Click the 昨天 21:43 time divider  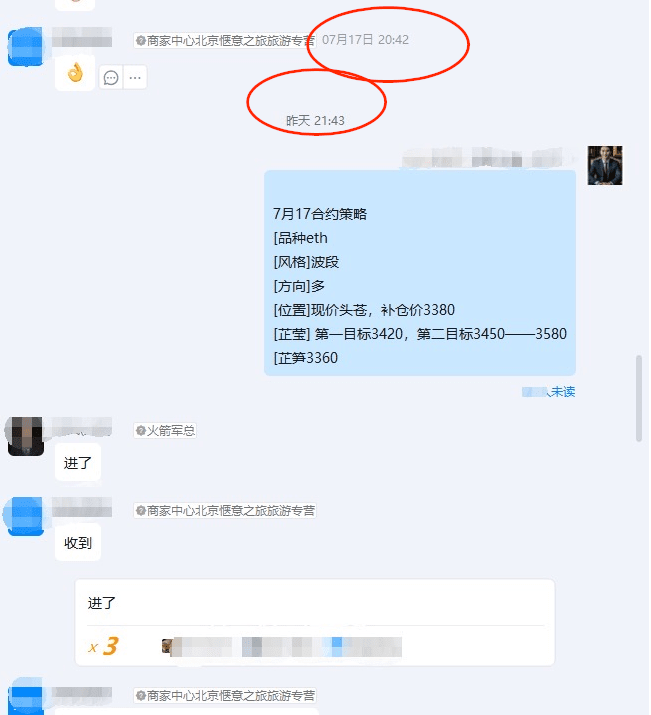pos(315,120)
